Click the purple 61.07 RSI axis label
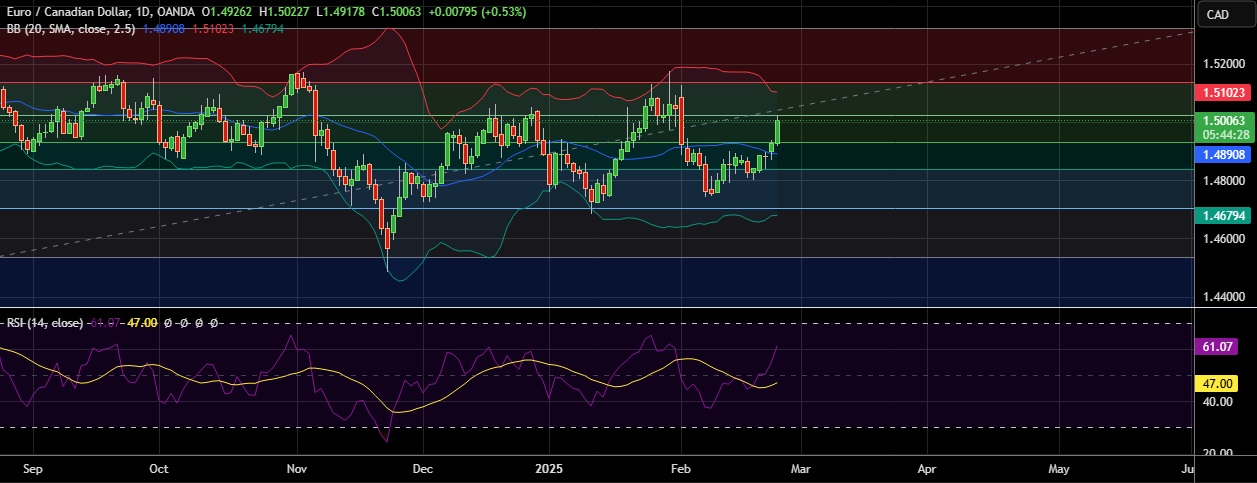Screen dimensions: 1257x483 click(x=1217, y=346)
